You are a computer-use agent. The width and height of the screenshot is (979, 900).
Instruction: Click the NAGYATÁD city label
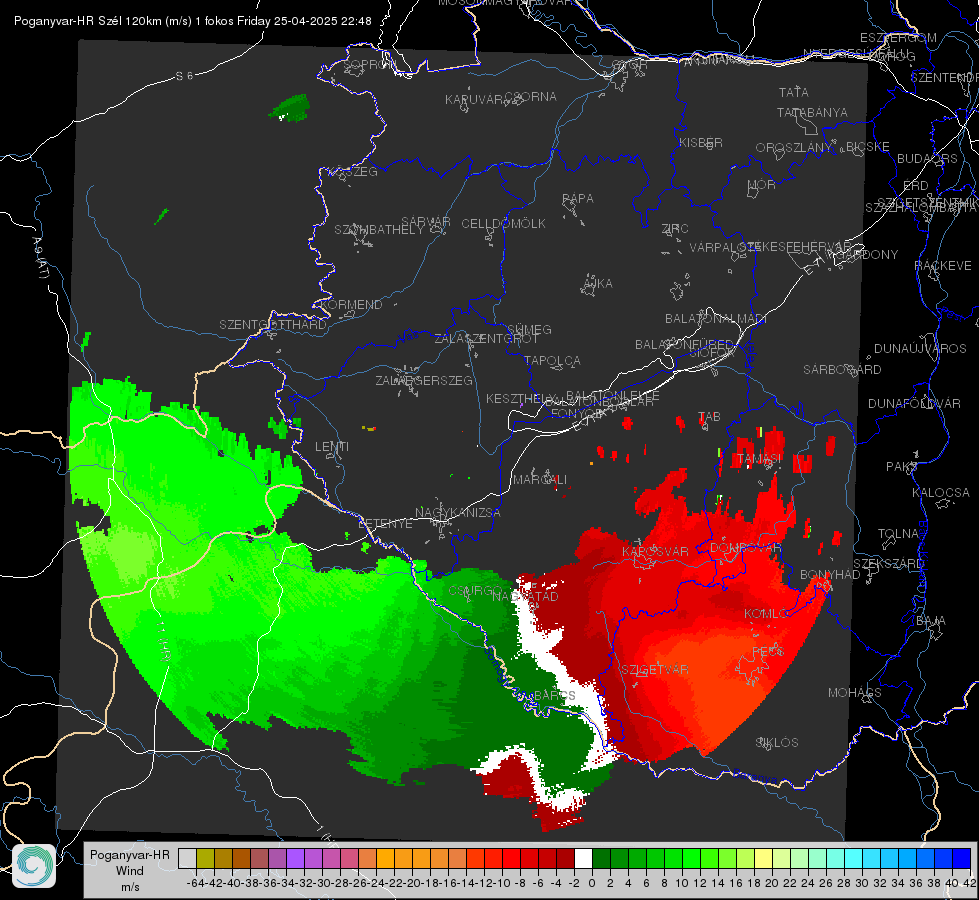pos(525,596)
